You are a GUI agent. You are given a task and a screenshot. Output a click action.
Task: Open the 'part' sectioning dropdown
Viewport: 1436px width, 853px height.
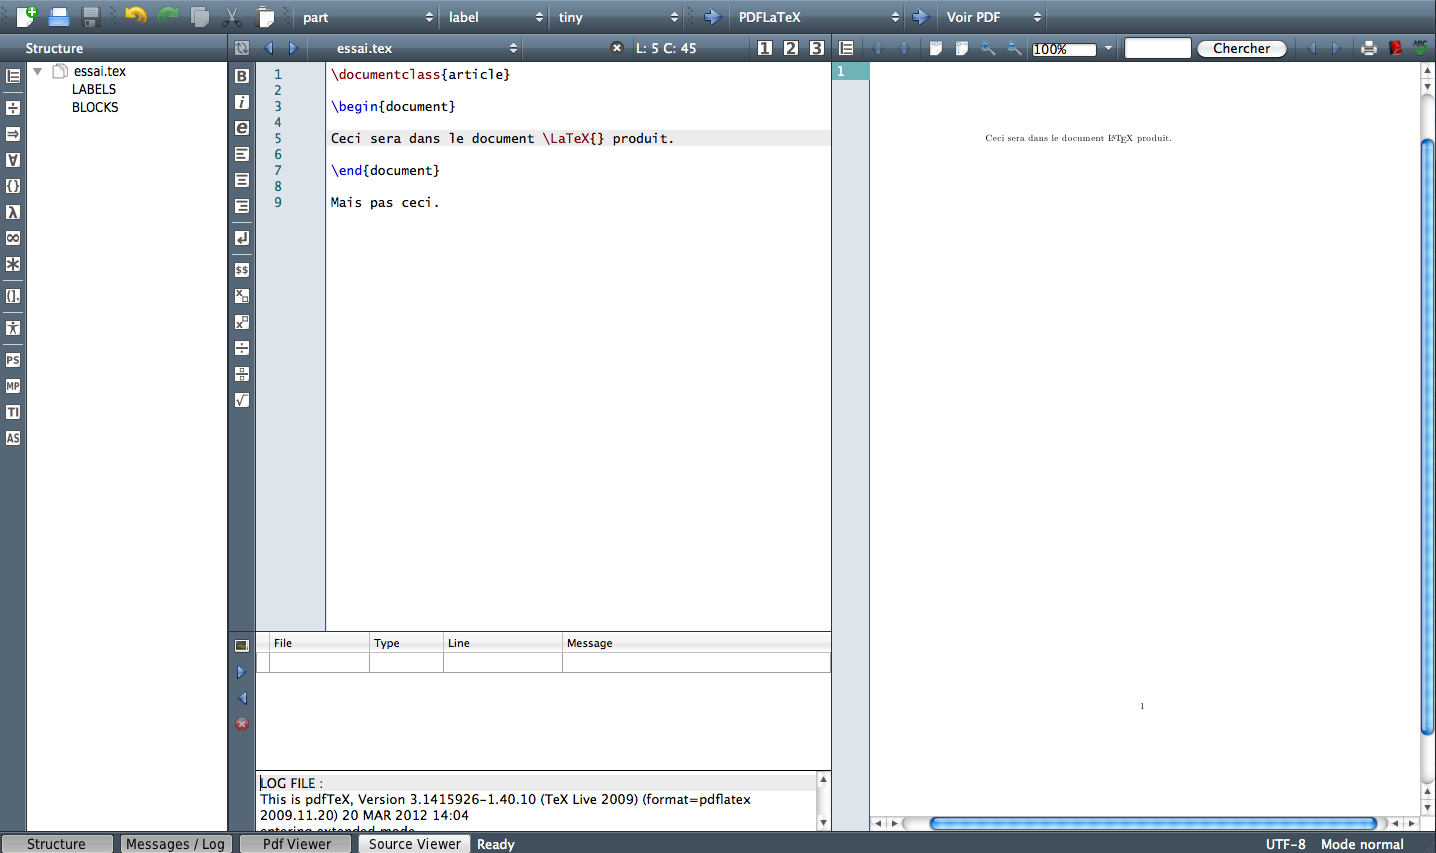368,17
